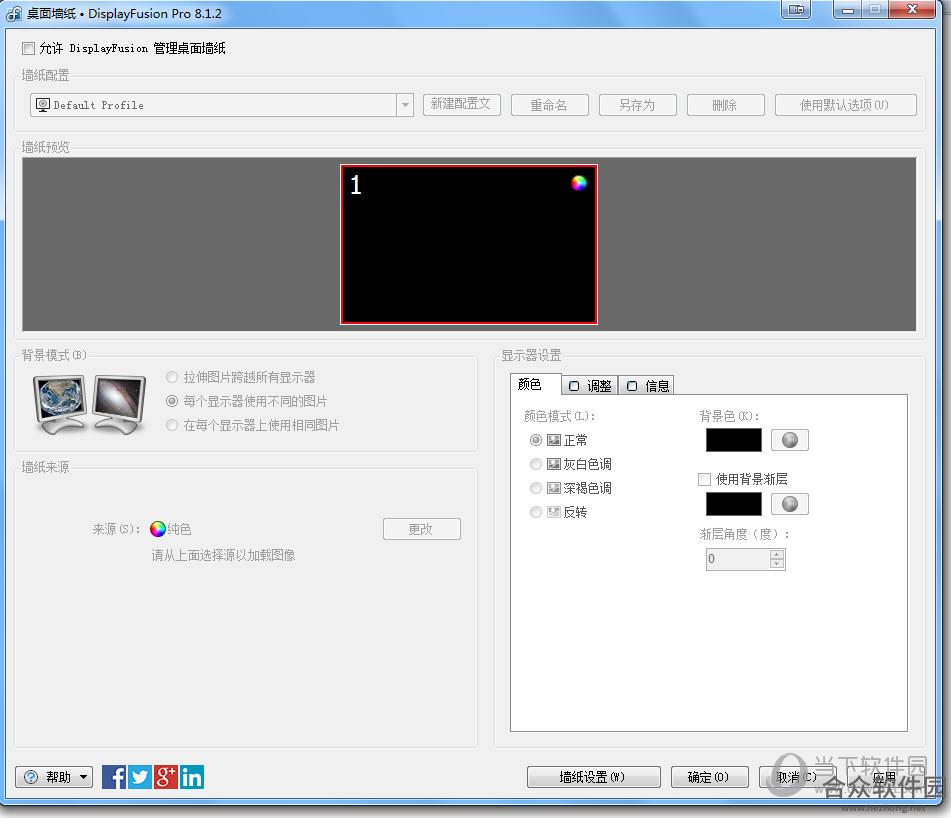951x818 pixels.
Task: Enable the 使用背景渐层 checkbox
Action: click(x=704, y=479)
